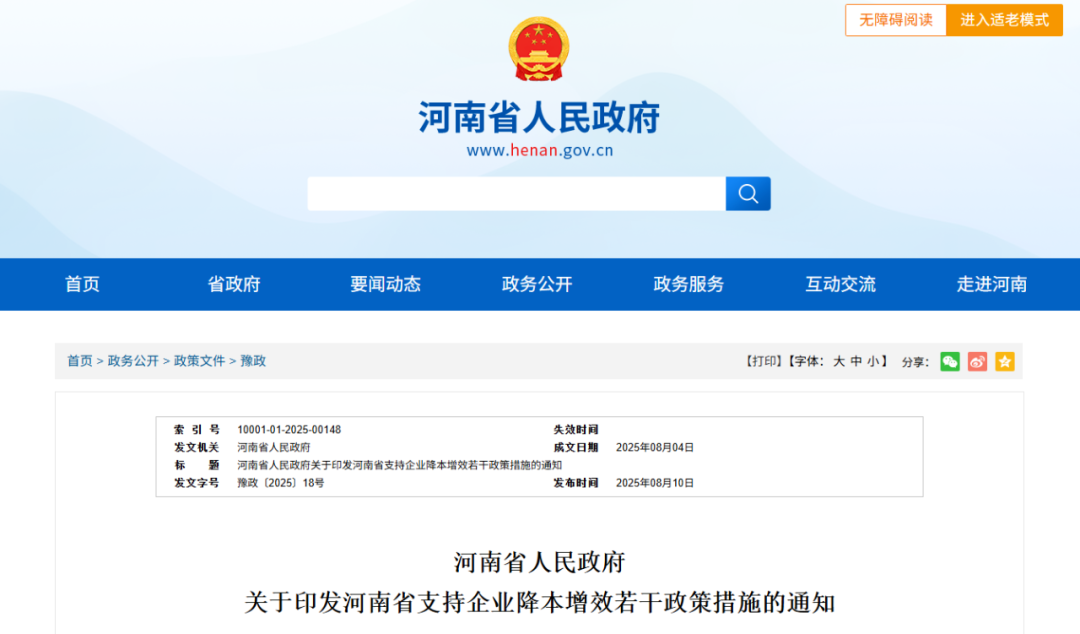The width and height of the screenshot is (1080, 634).
Task: Open the 省政府 section
Action: pos(233,284)
